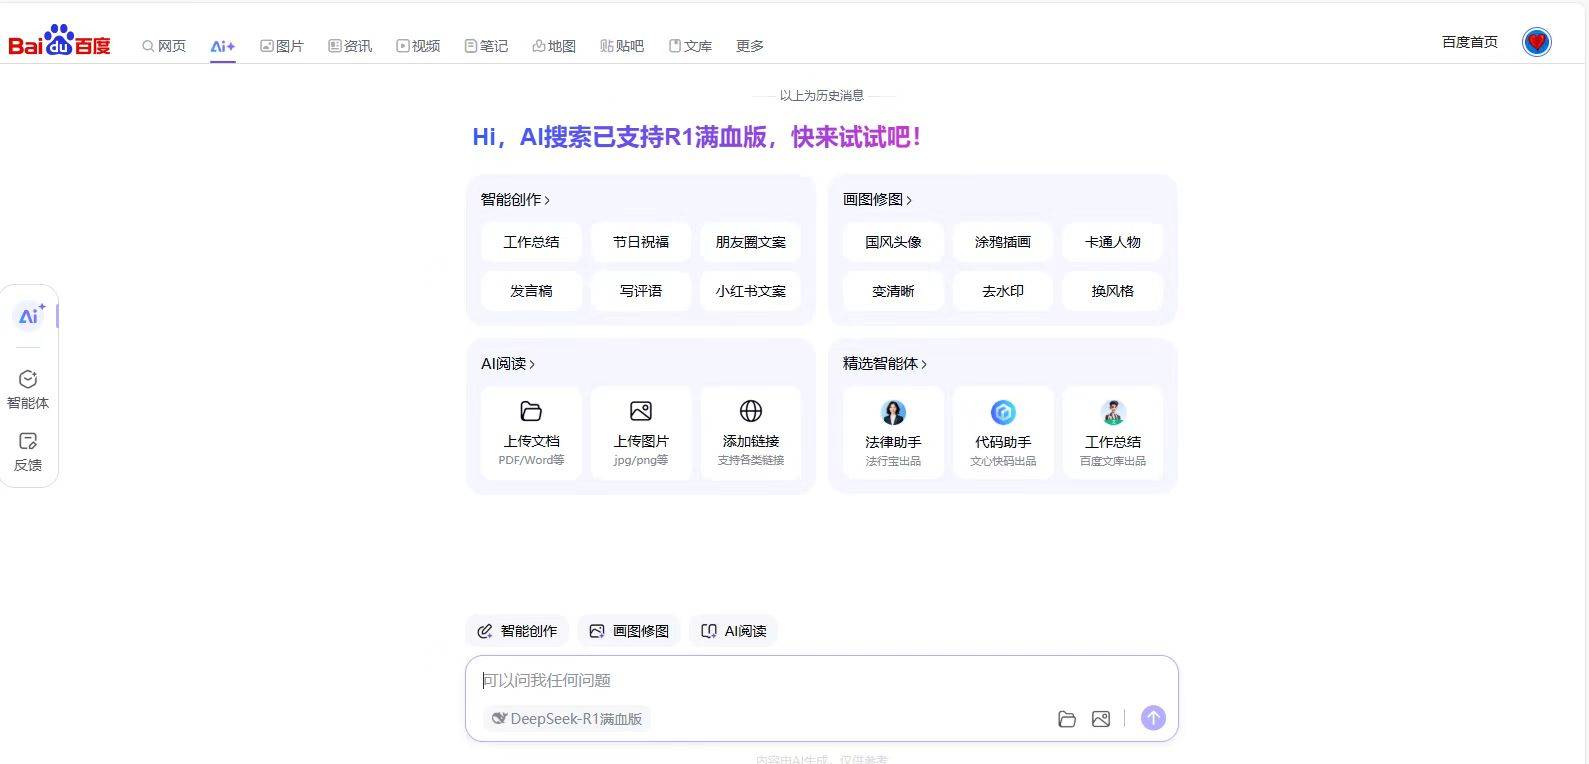Open 反馈 feedback in the left sidebar
The height and width of the screenshot is (764, 1589).
point(28,452)
